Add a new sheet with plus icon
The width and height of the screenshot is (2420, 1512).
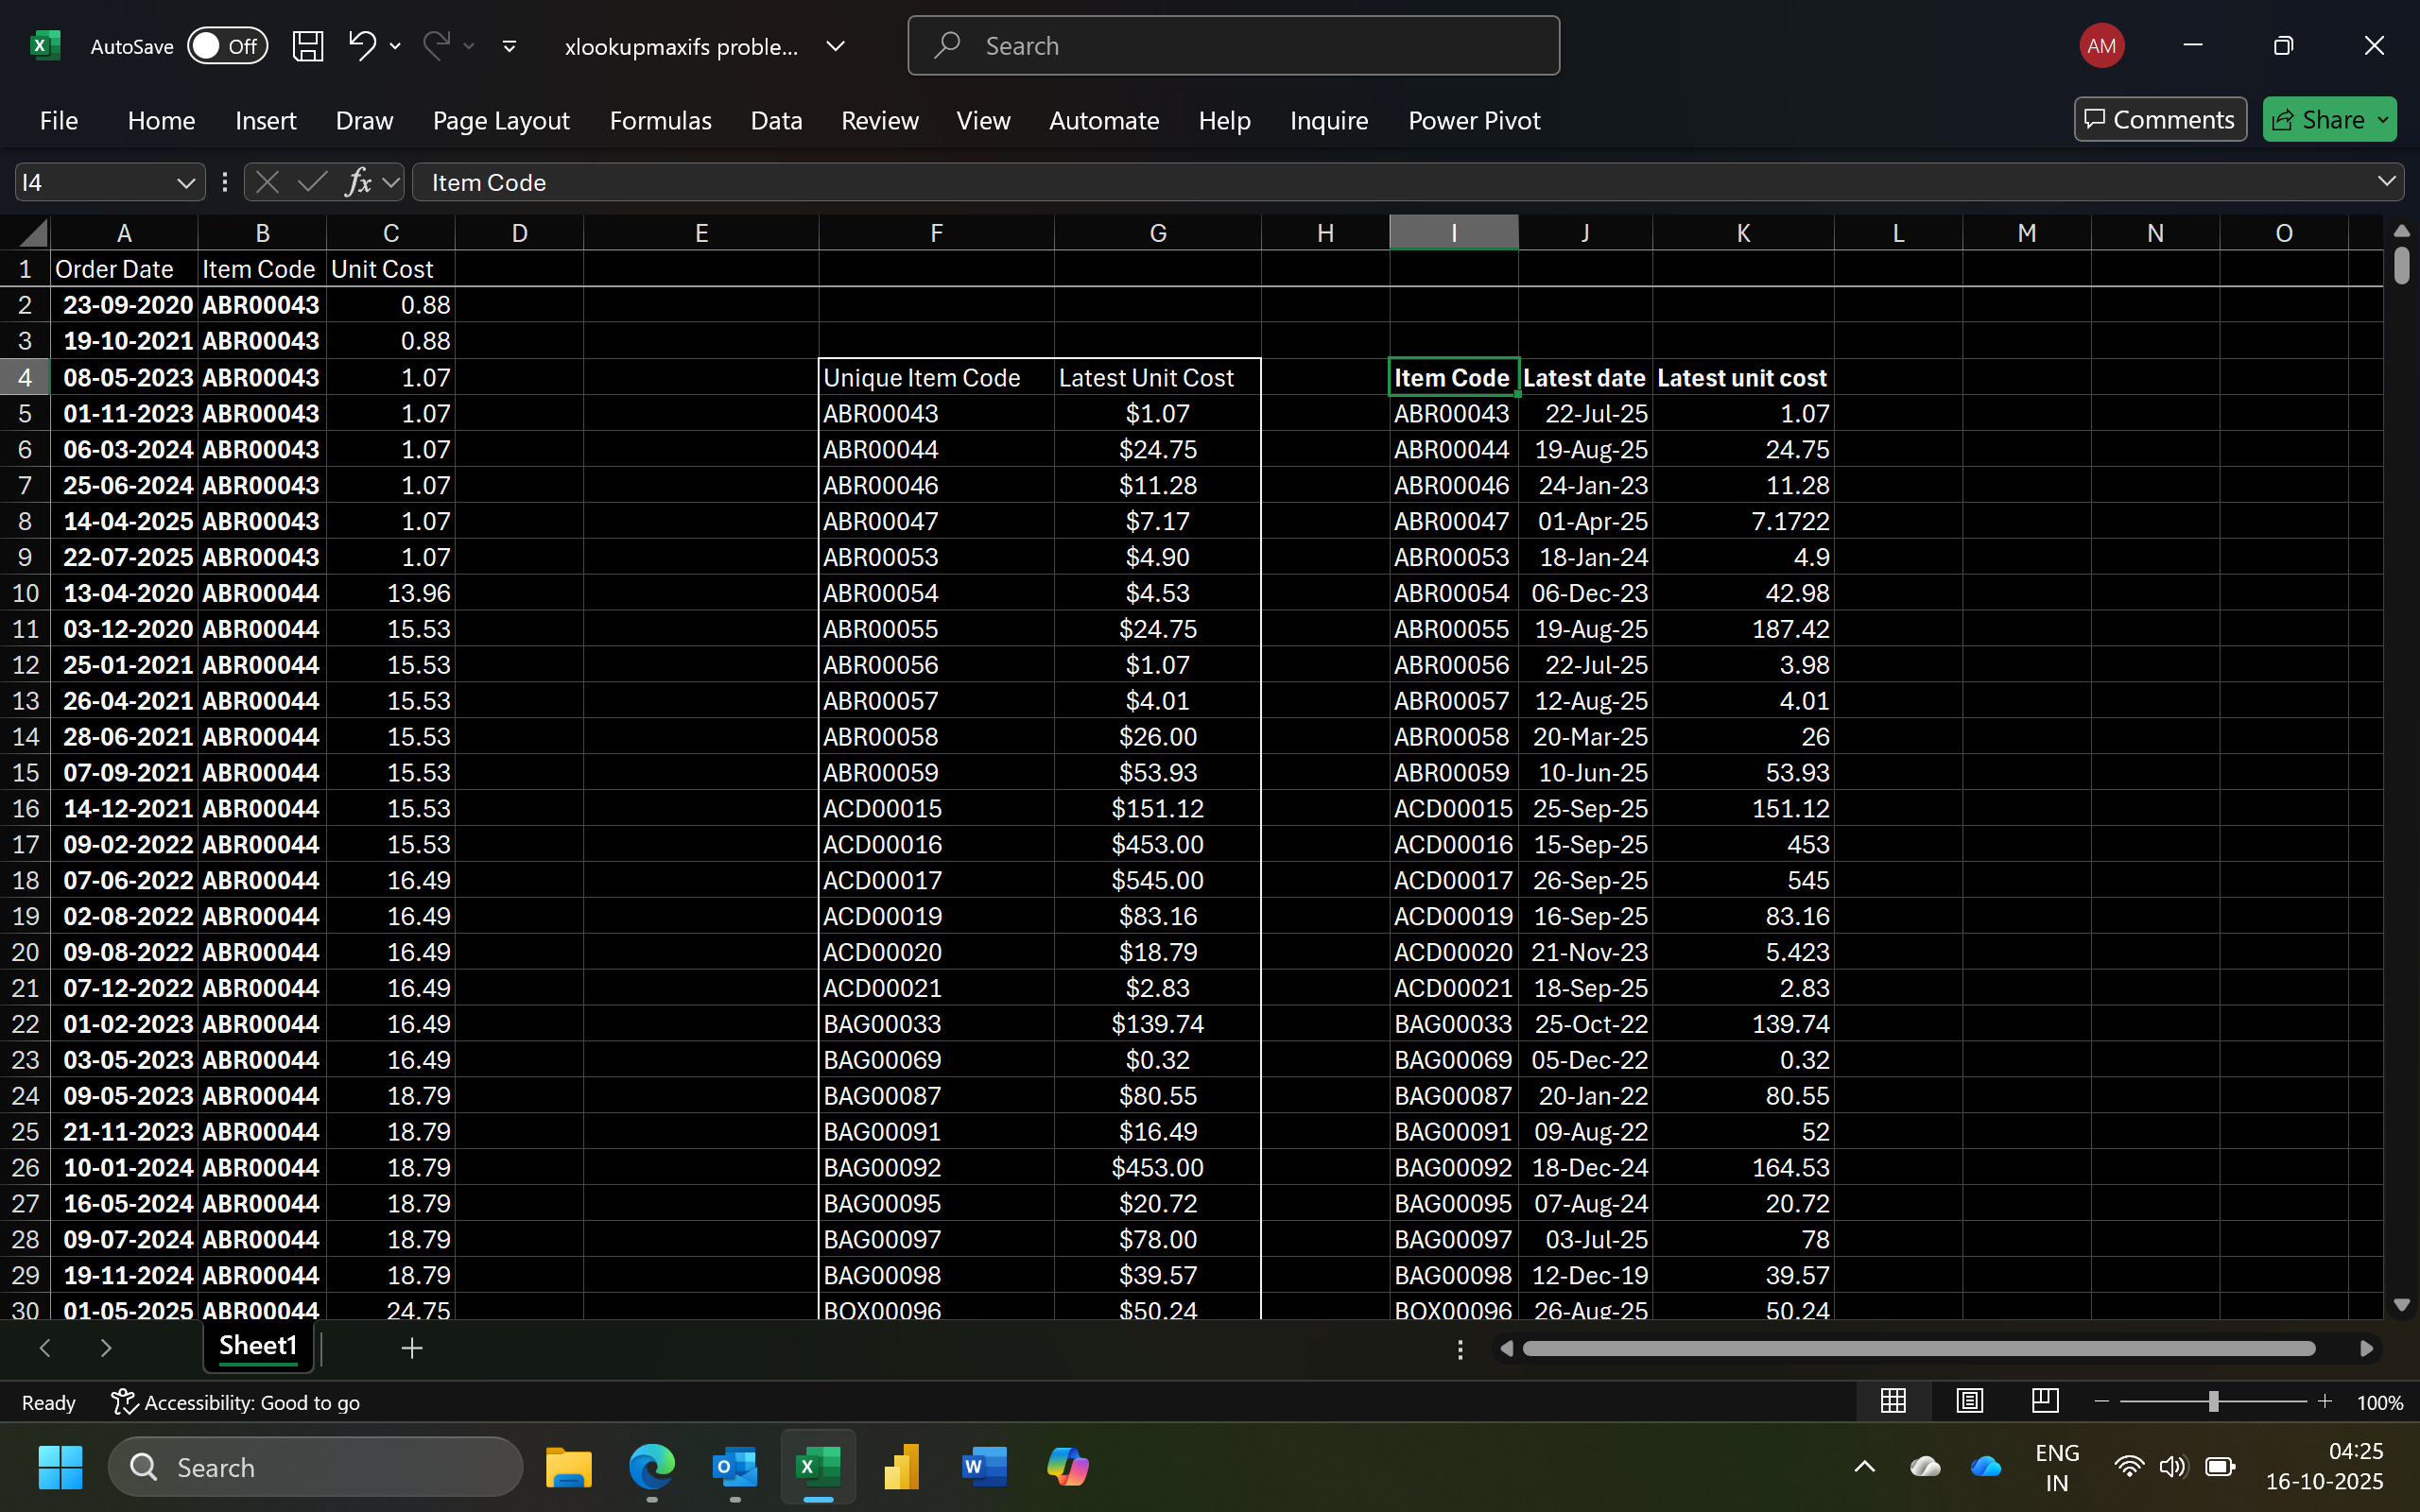pyautogui.click(x=412, y=1348)
